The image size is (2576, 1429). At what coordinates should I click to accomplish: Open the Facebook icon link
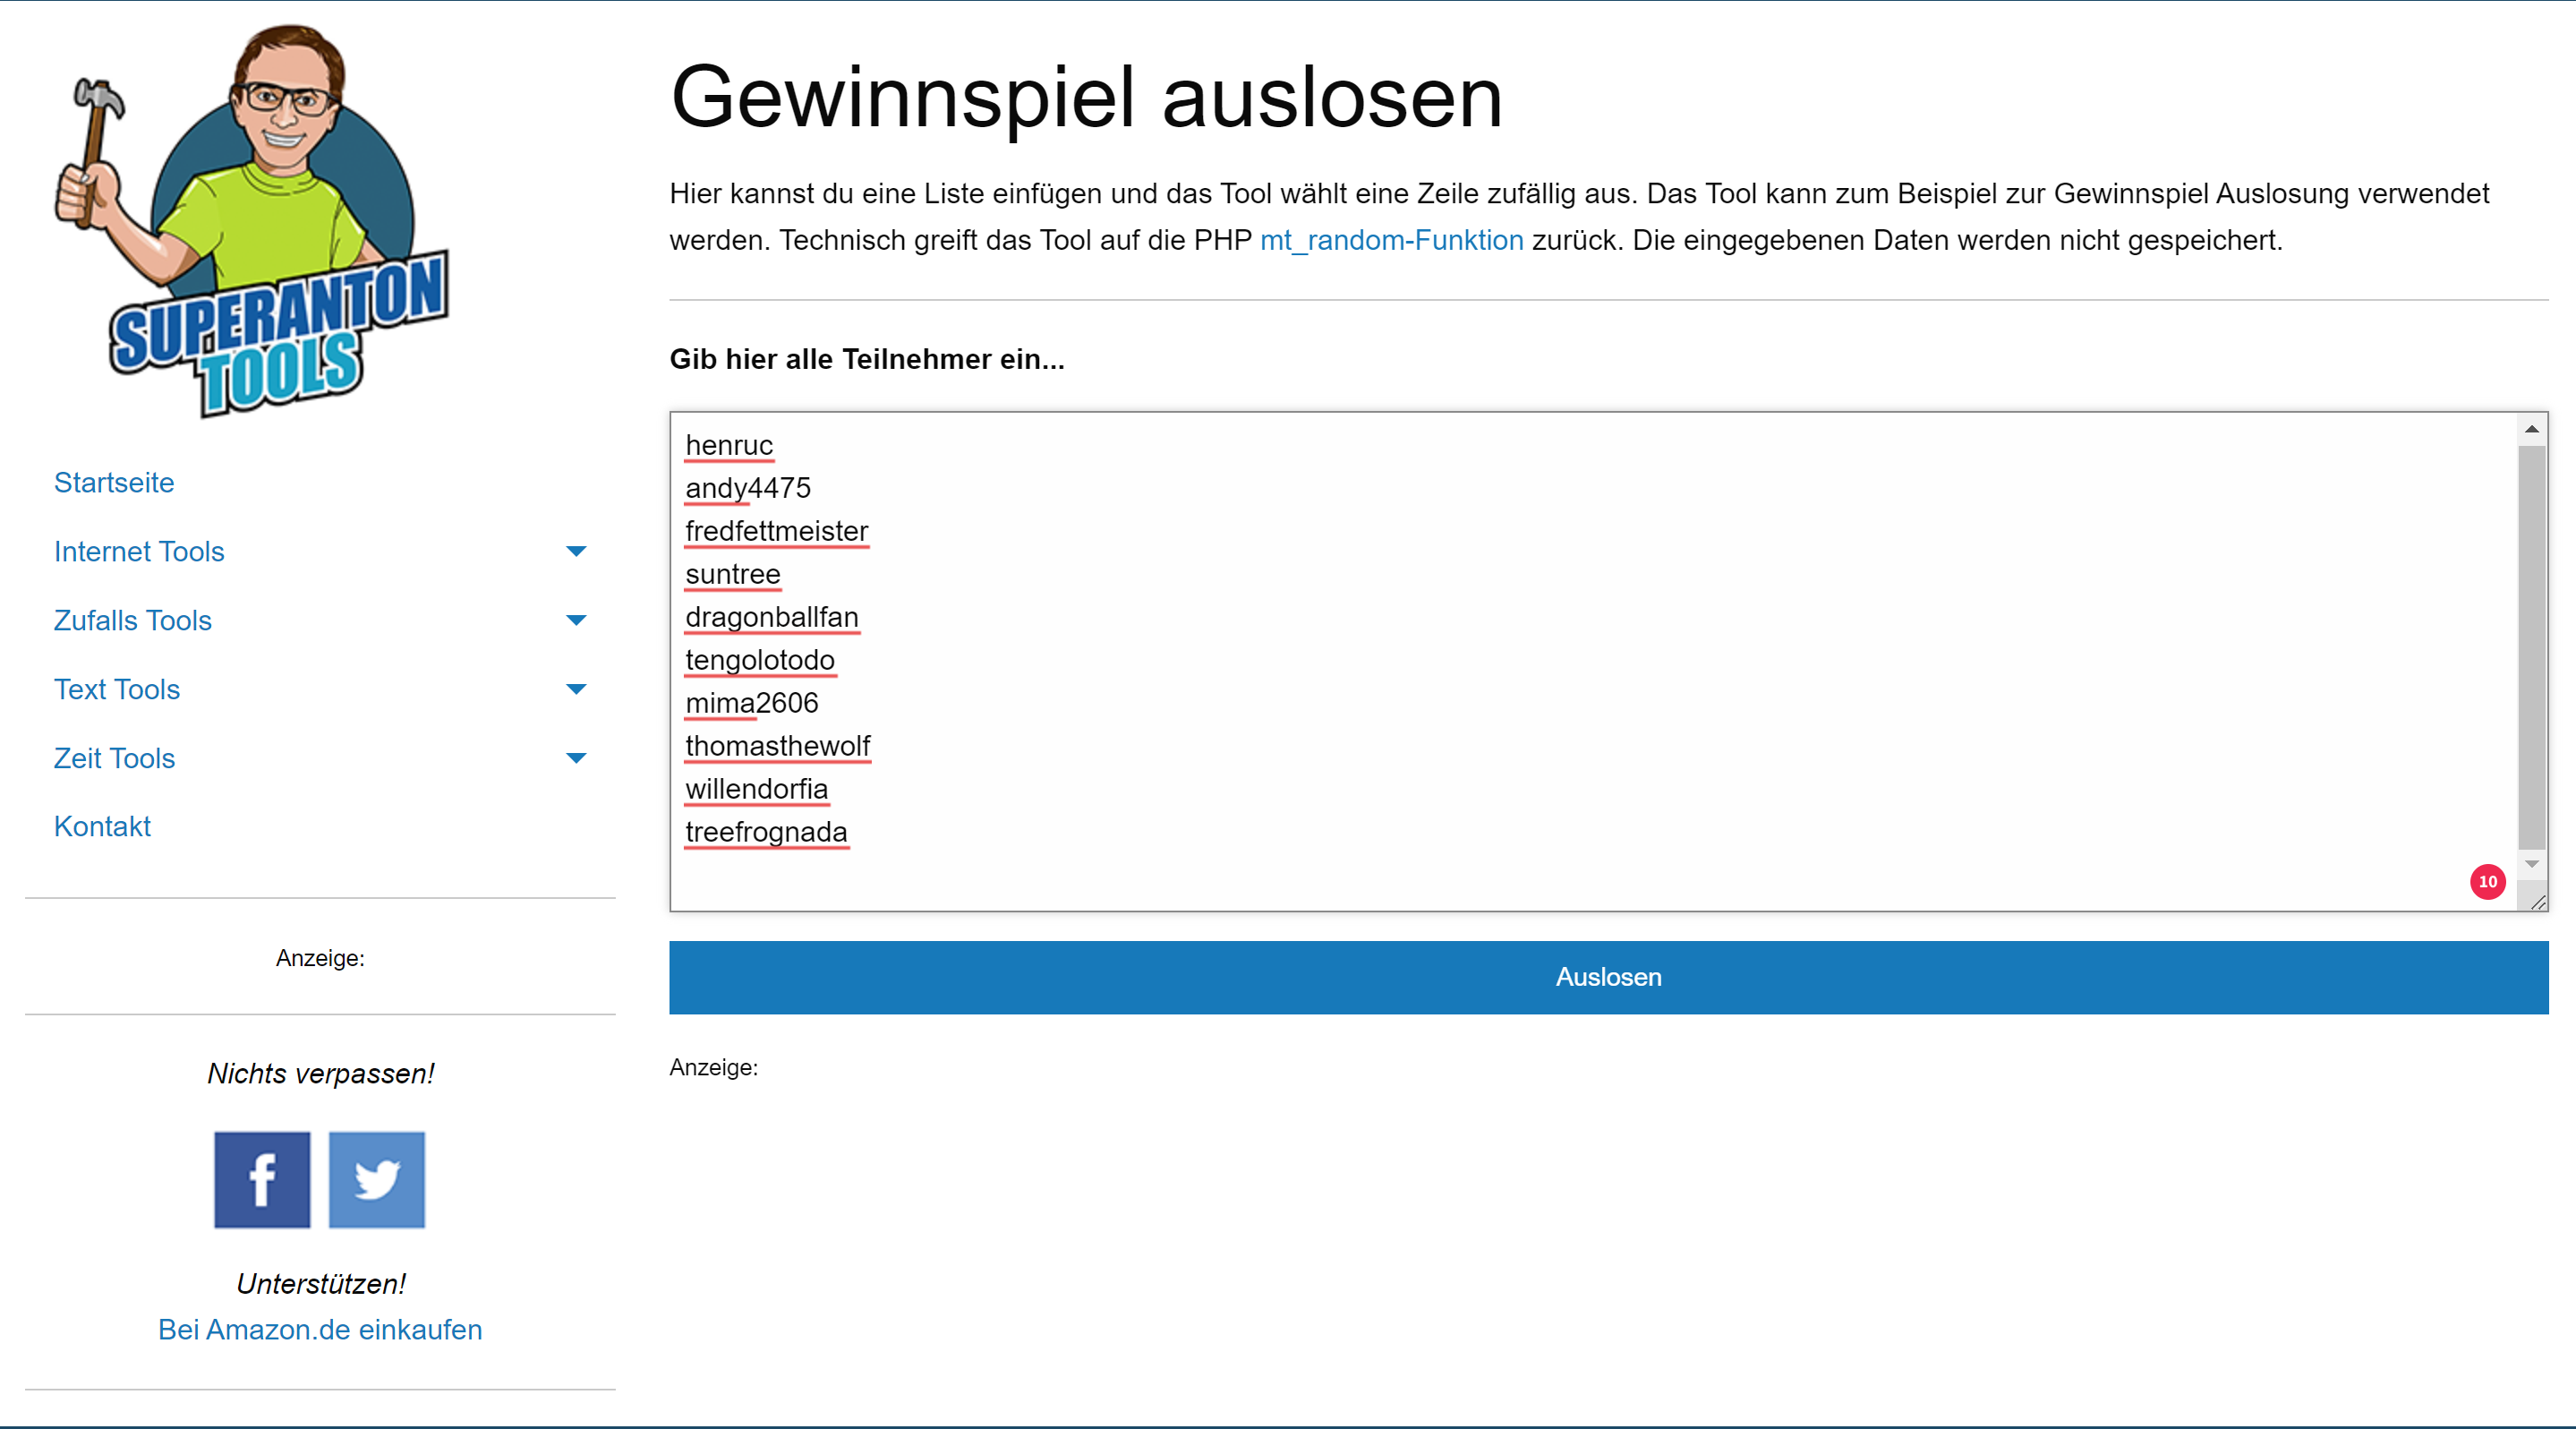coord(262,1179)
